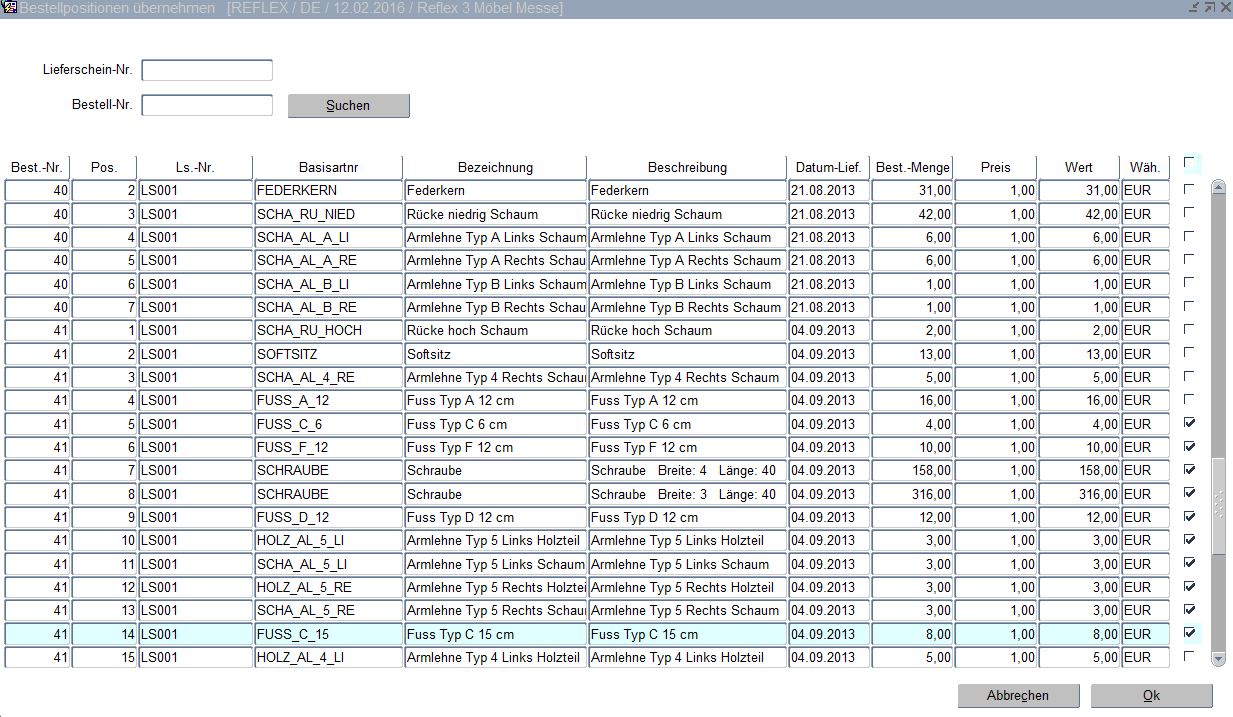Screen dimensions: 1233x717
Task: Uncheck the FUSS_C_6 row checkbox
Action: tap(1189, 423)
